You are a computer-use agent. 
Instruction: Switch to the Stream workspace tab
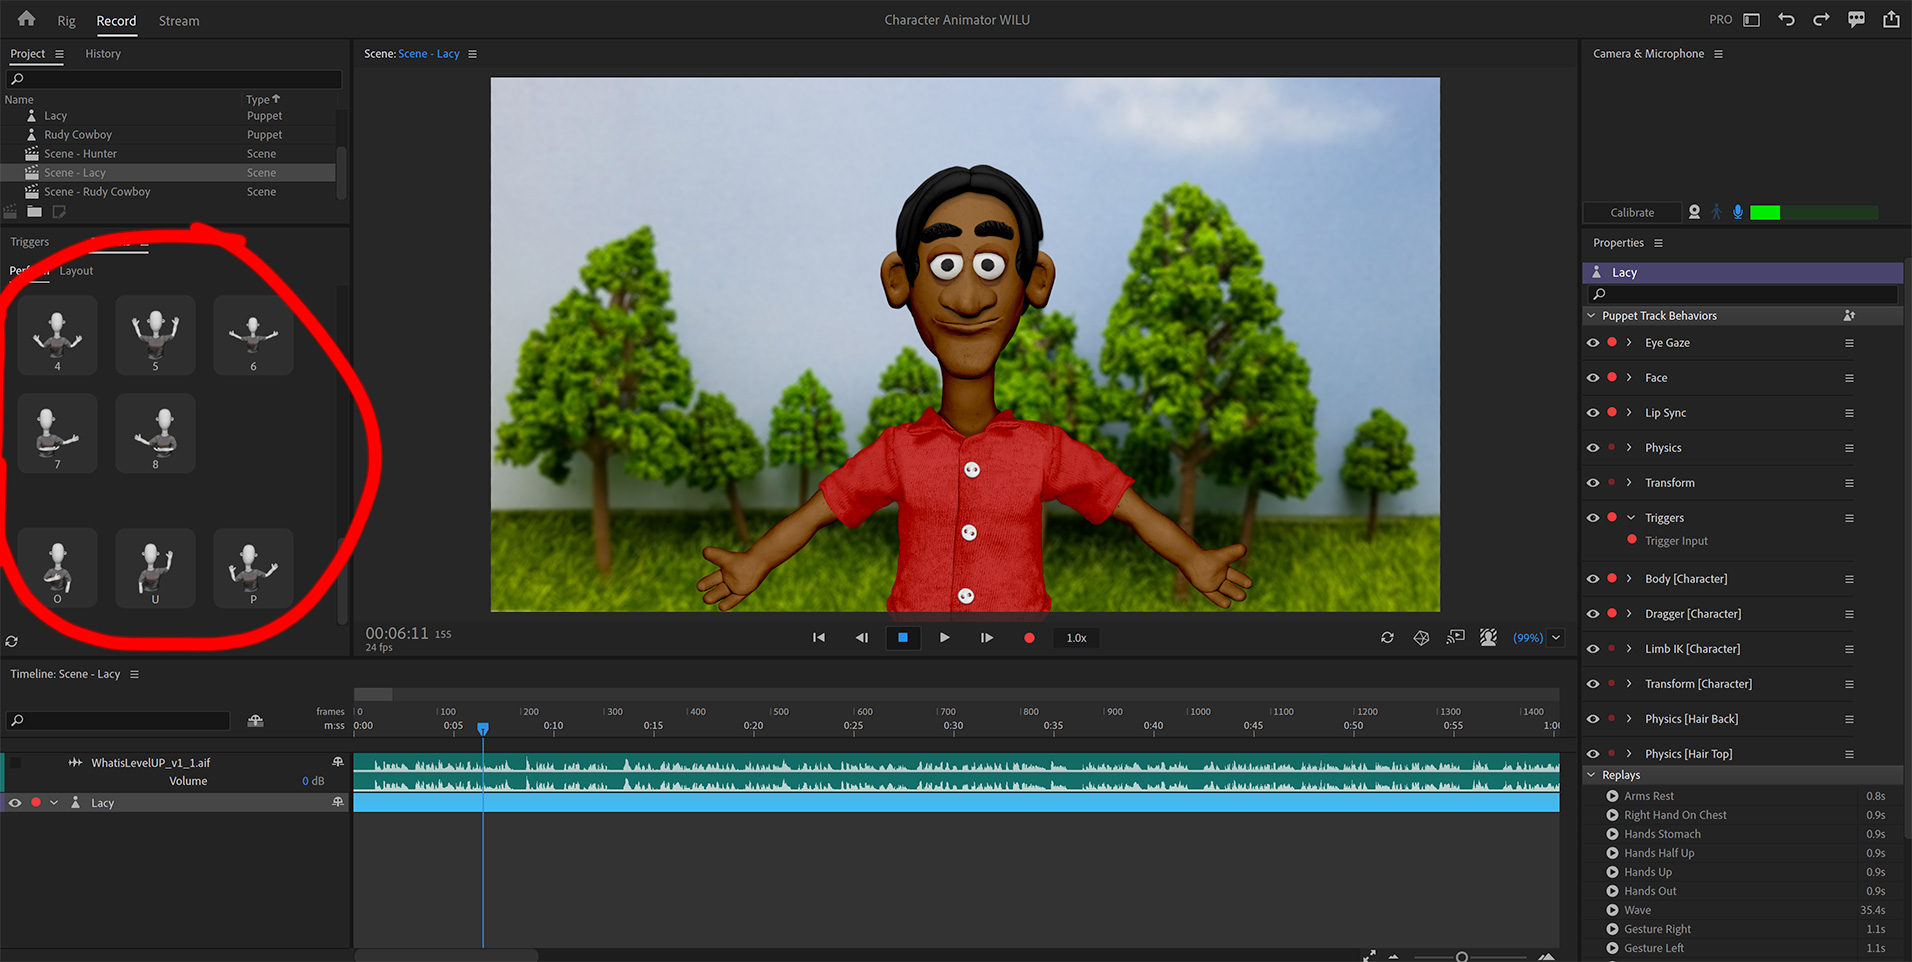(x=178, y=20)
